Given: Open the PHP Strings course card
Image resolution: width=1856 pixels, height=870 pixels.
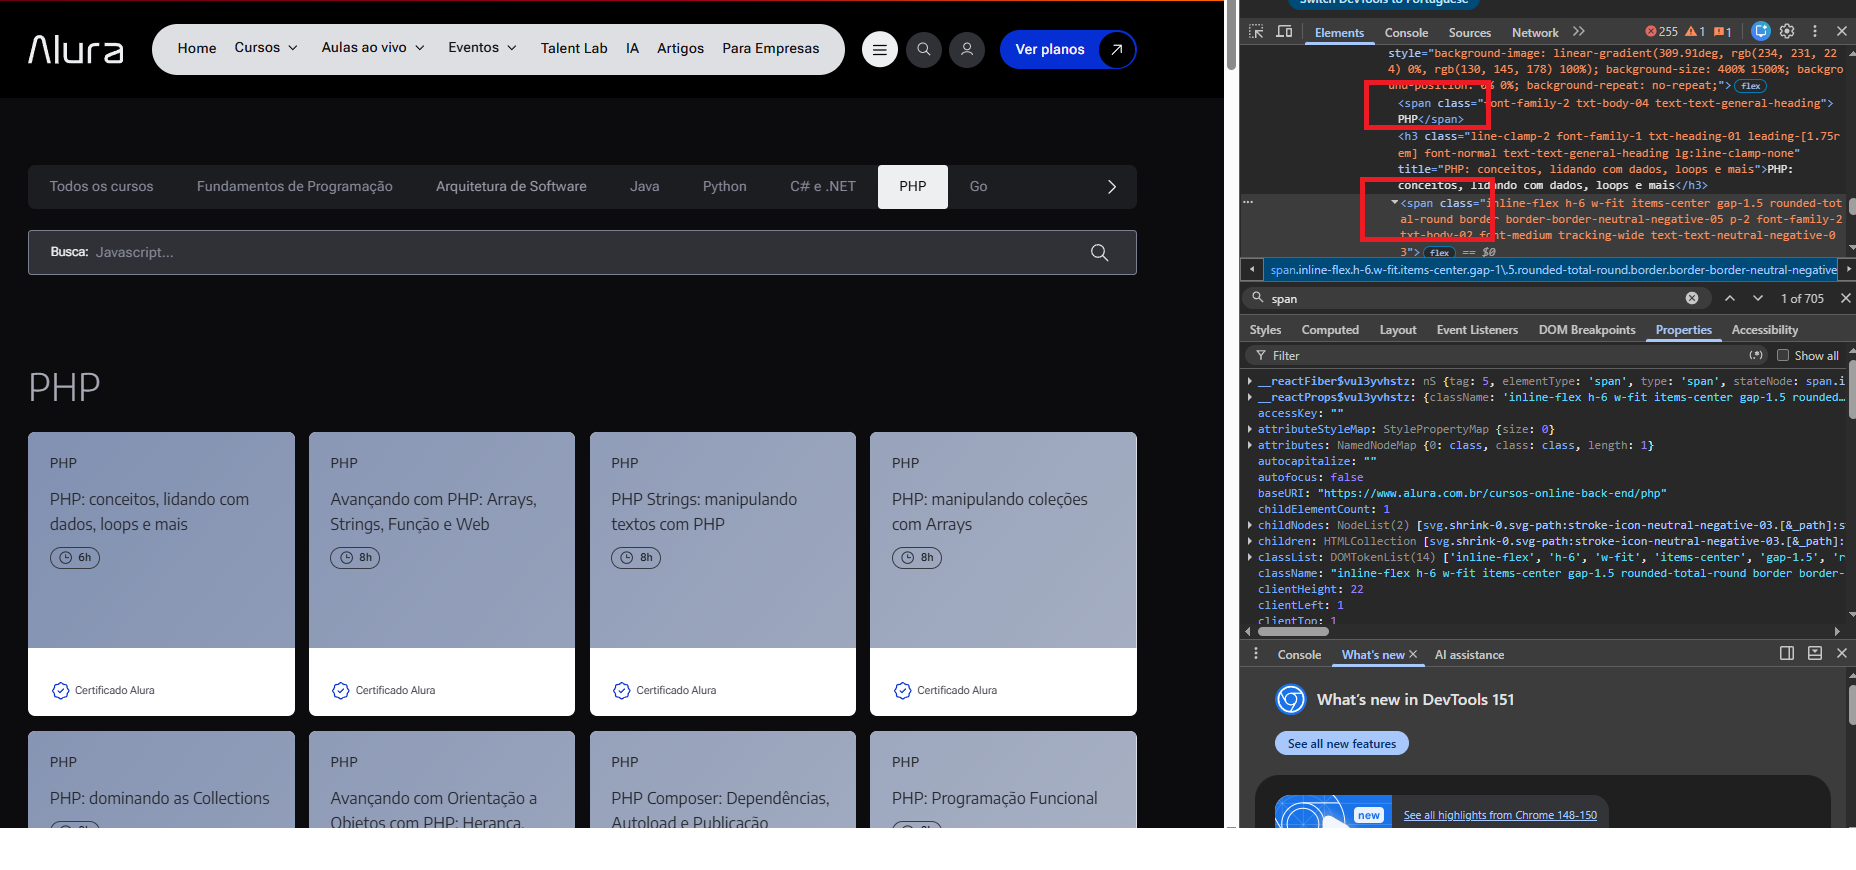Looking at the screenshot, I should click(723, 574).
